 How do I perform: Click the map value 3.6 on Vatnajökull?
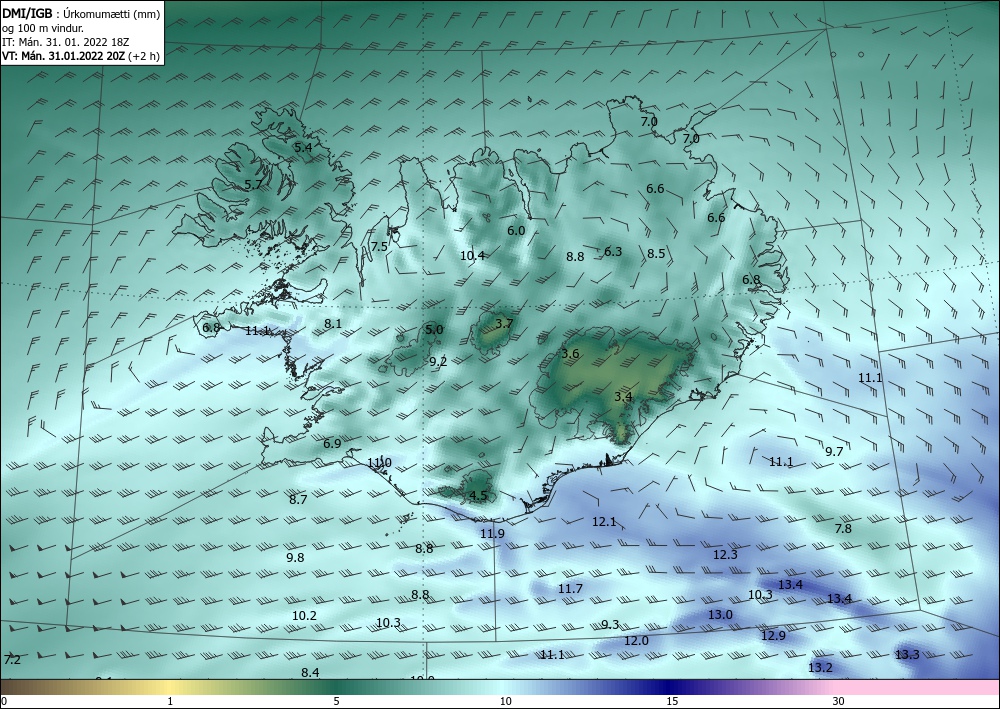tap(570, 354)
